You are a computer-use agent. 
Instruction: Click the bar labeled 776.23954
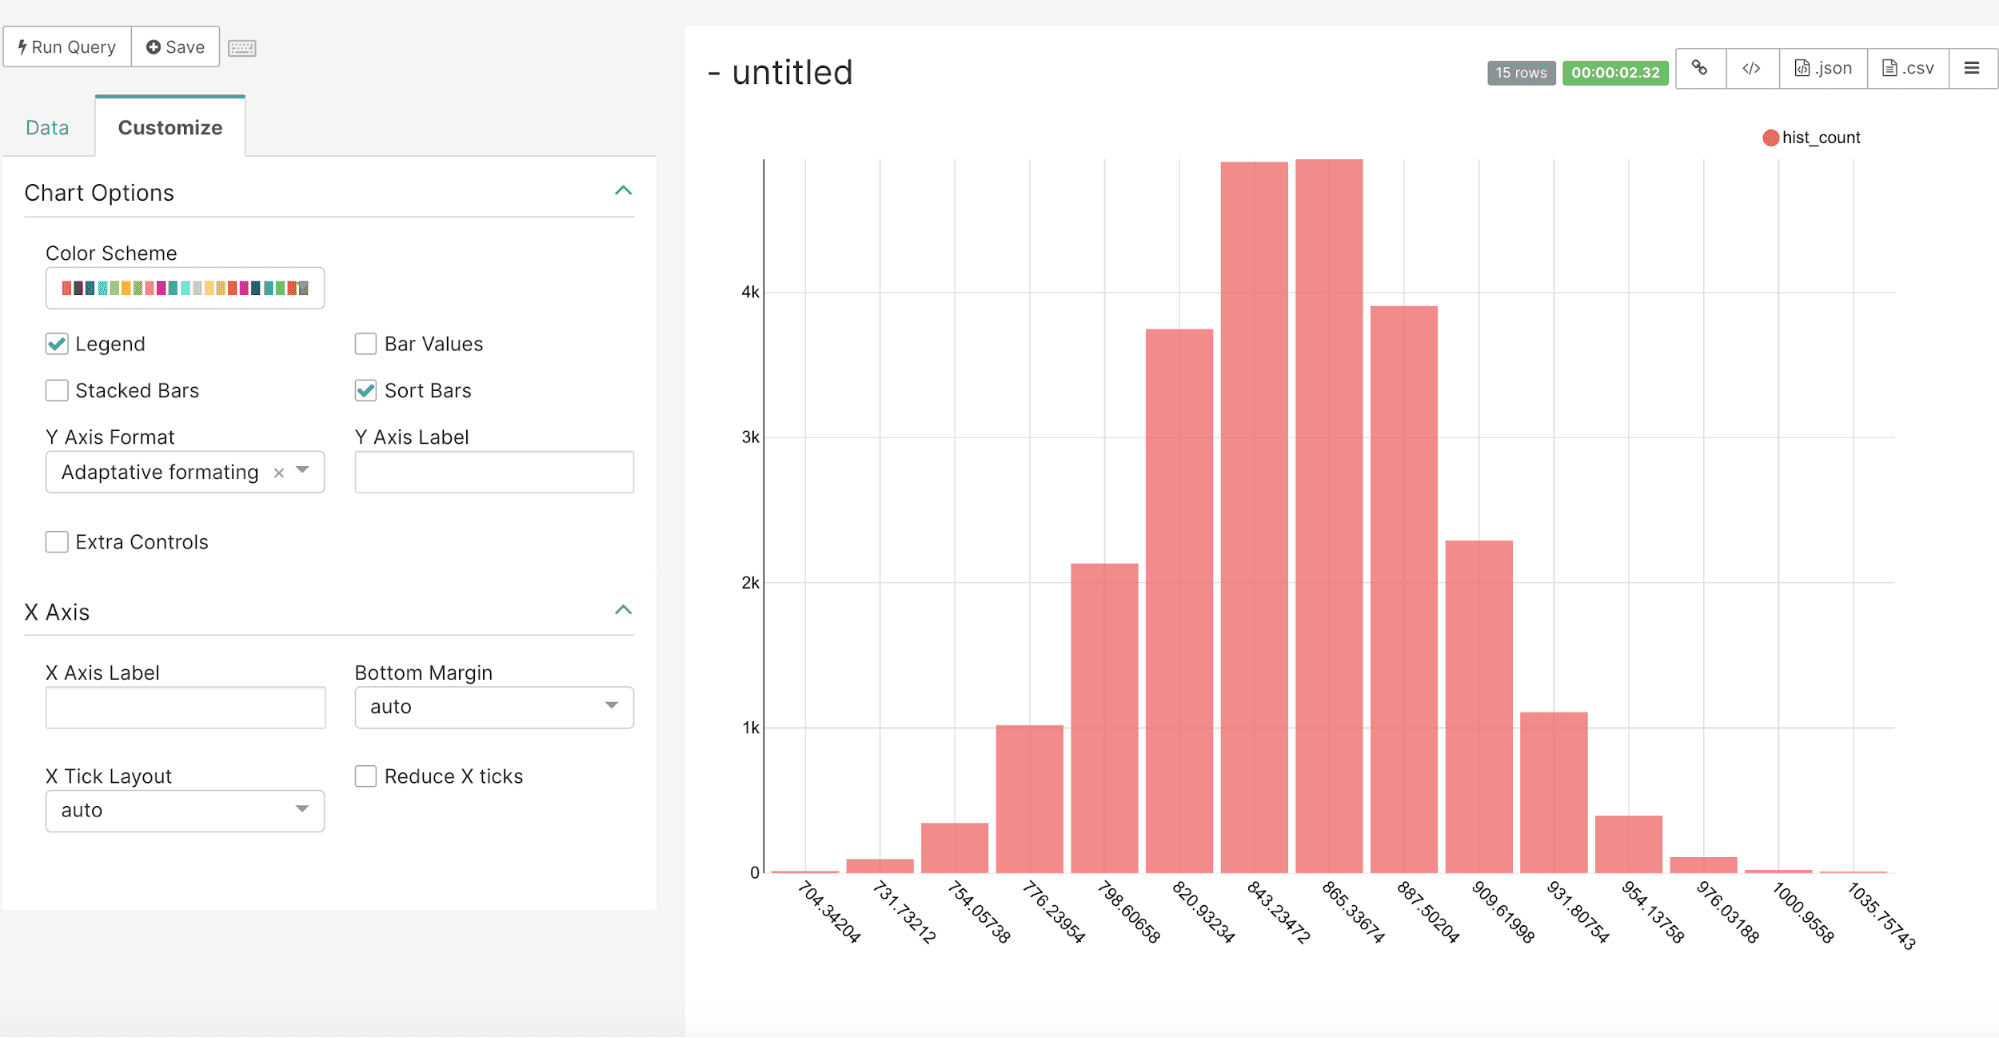pos(1029,799)
